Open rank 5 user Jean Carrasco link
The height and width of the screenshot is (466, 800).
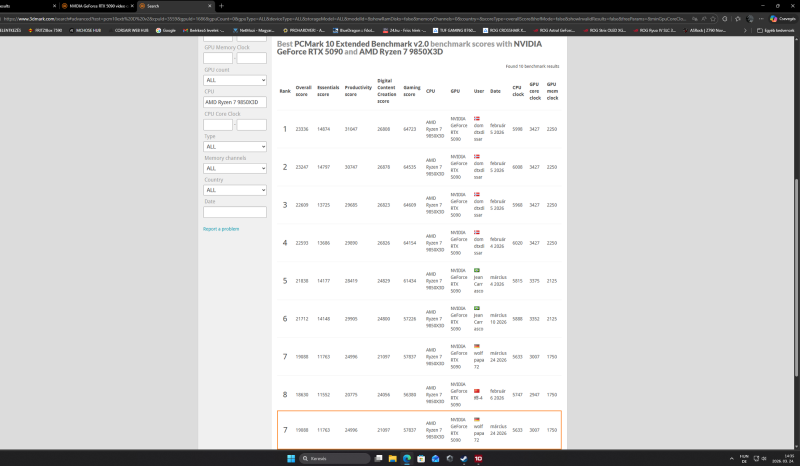click(478, 284)
